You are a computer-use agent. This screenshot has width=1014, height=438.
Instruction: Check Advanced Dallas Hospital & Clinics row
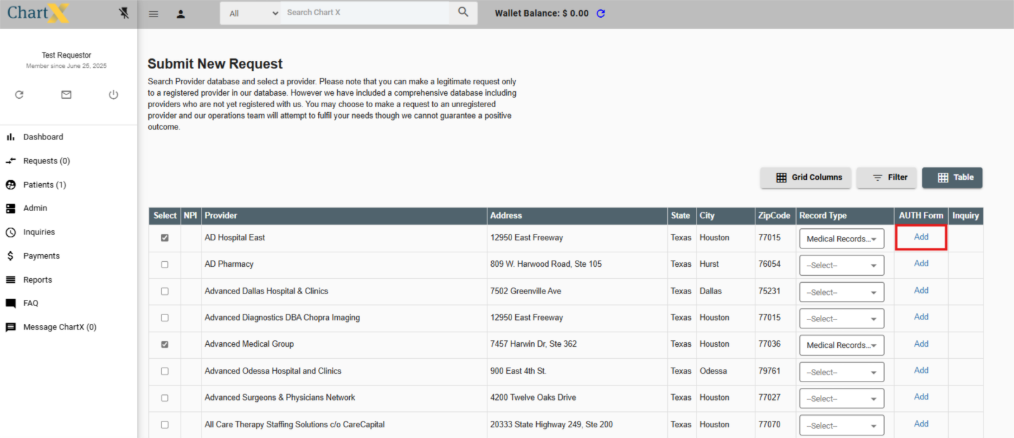[x=164, y=291]
